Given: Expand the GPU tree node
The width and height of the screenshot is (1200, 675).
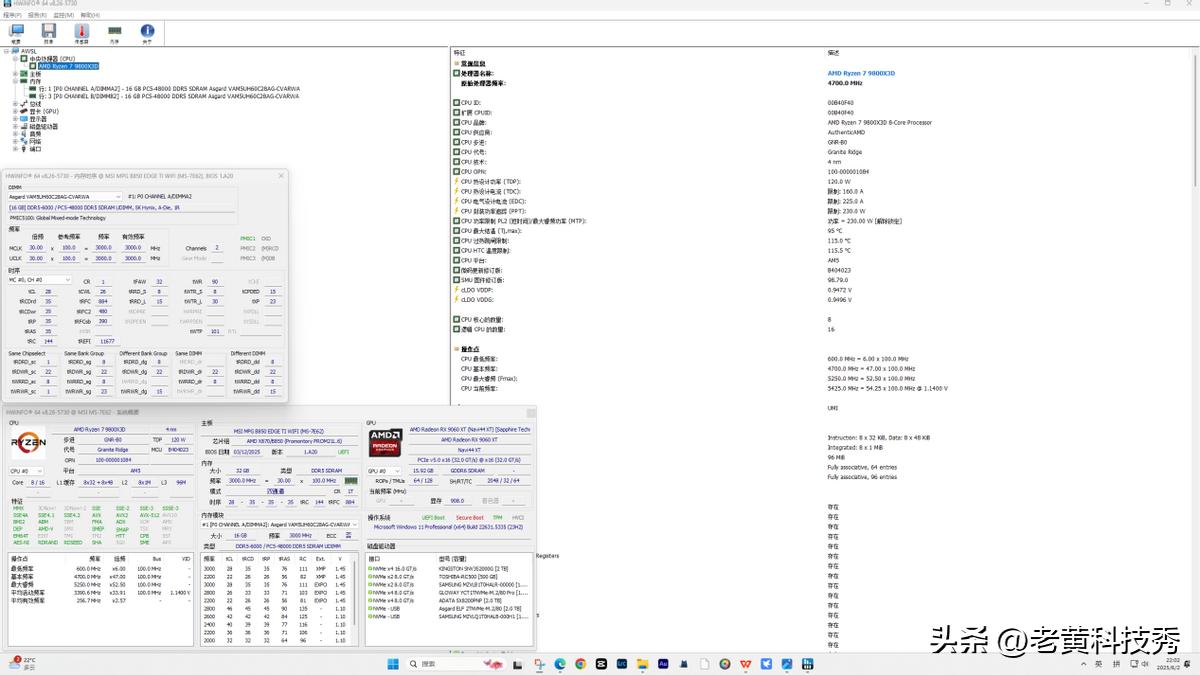Looking at the screenshot, I should pyautogui.click(x=15, y=111).
